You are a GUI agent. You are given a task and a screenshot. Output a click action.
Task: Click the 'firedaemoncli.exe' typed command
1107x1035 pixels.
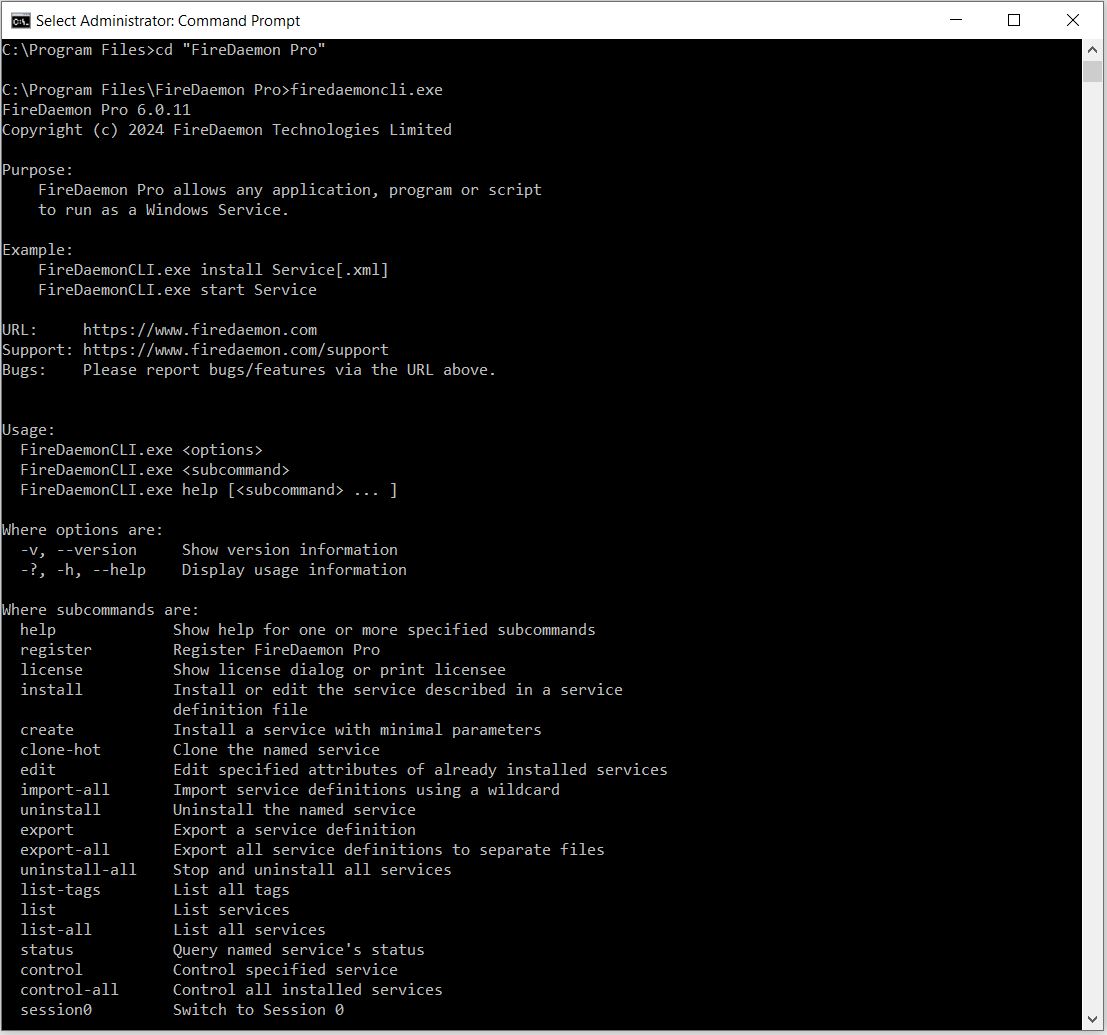pos(366,90)
